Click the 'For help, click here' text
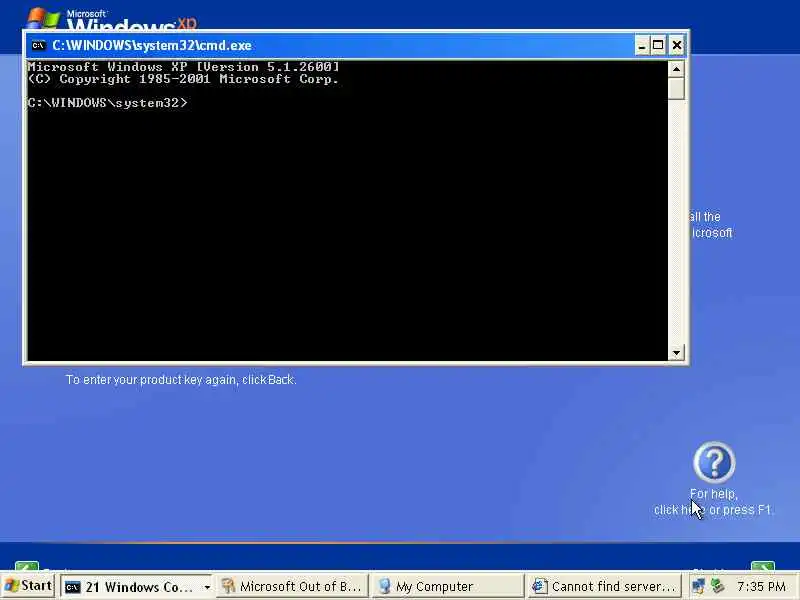The width and height of the screenshot is (800, 600). coord(713,502)
